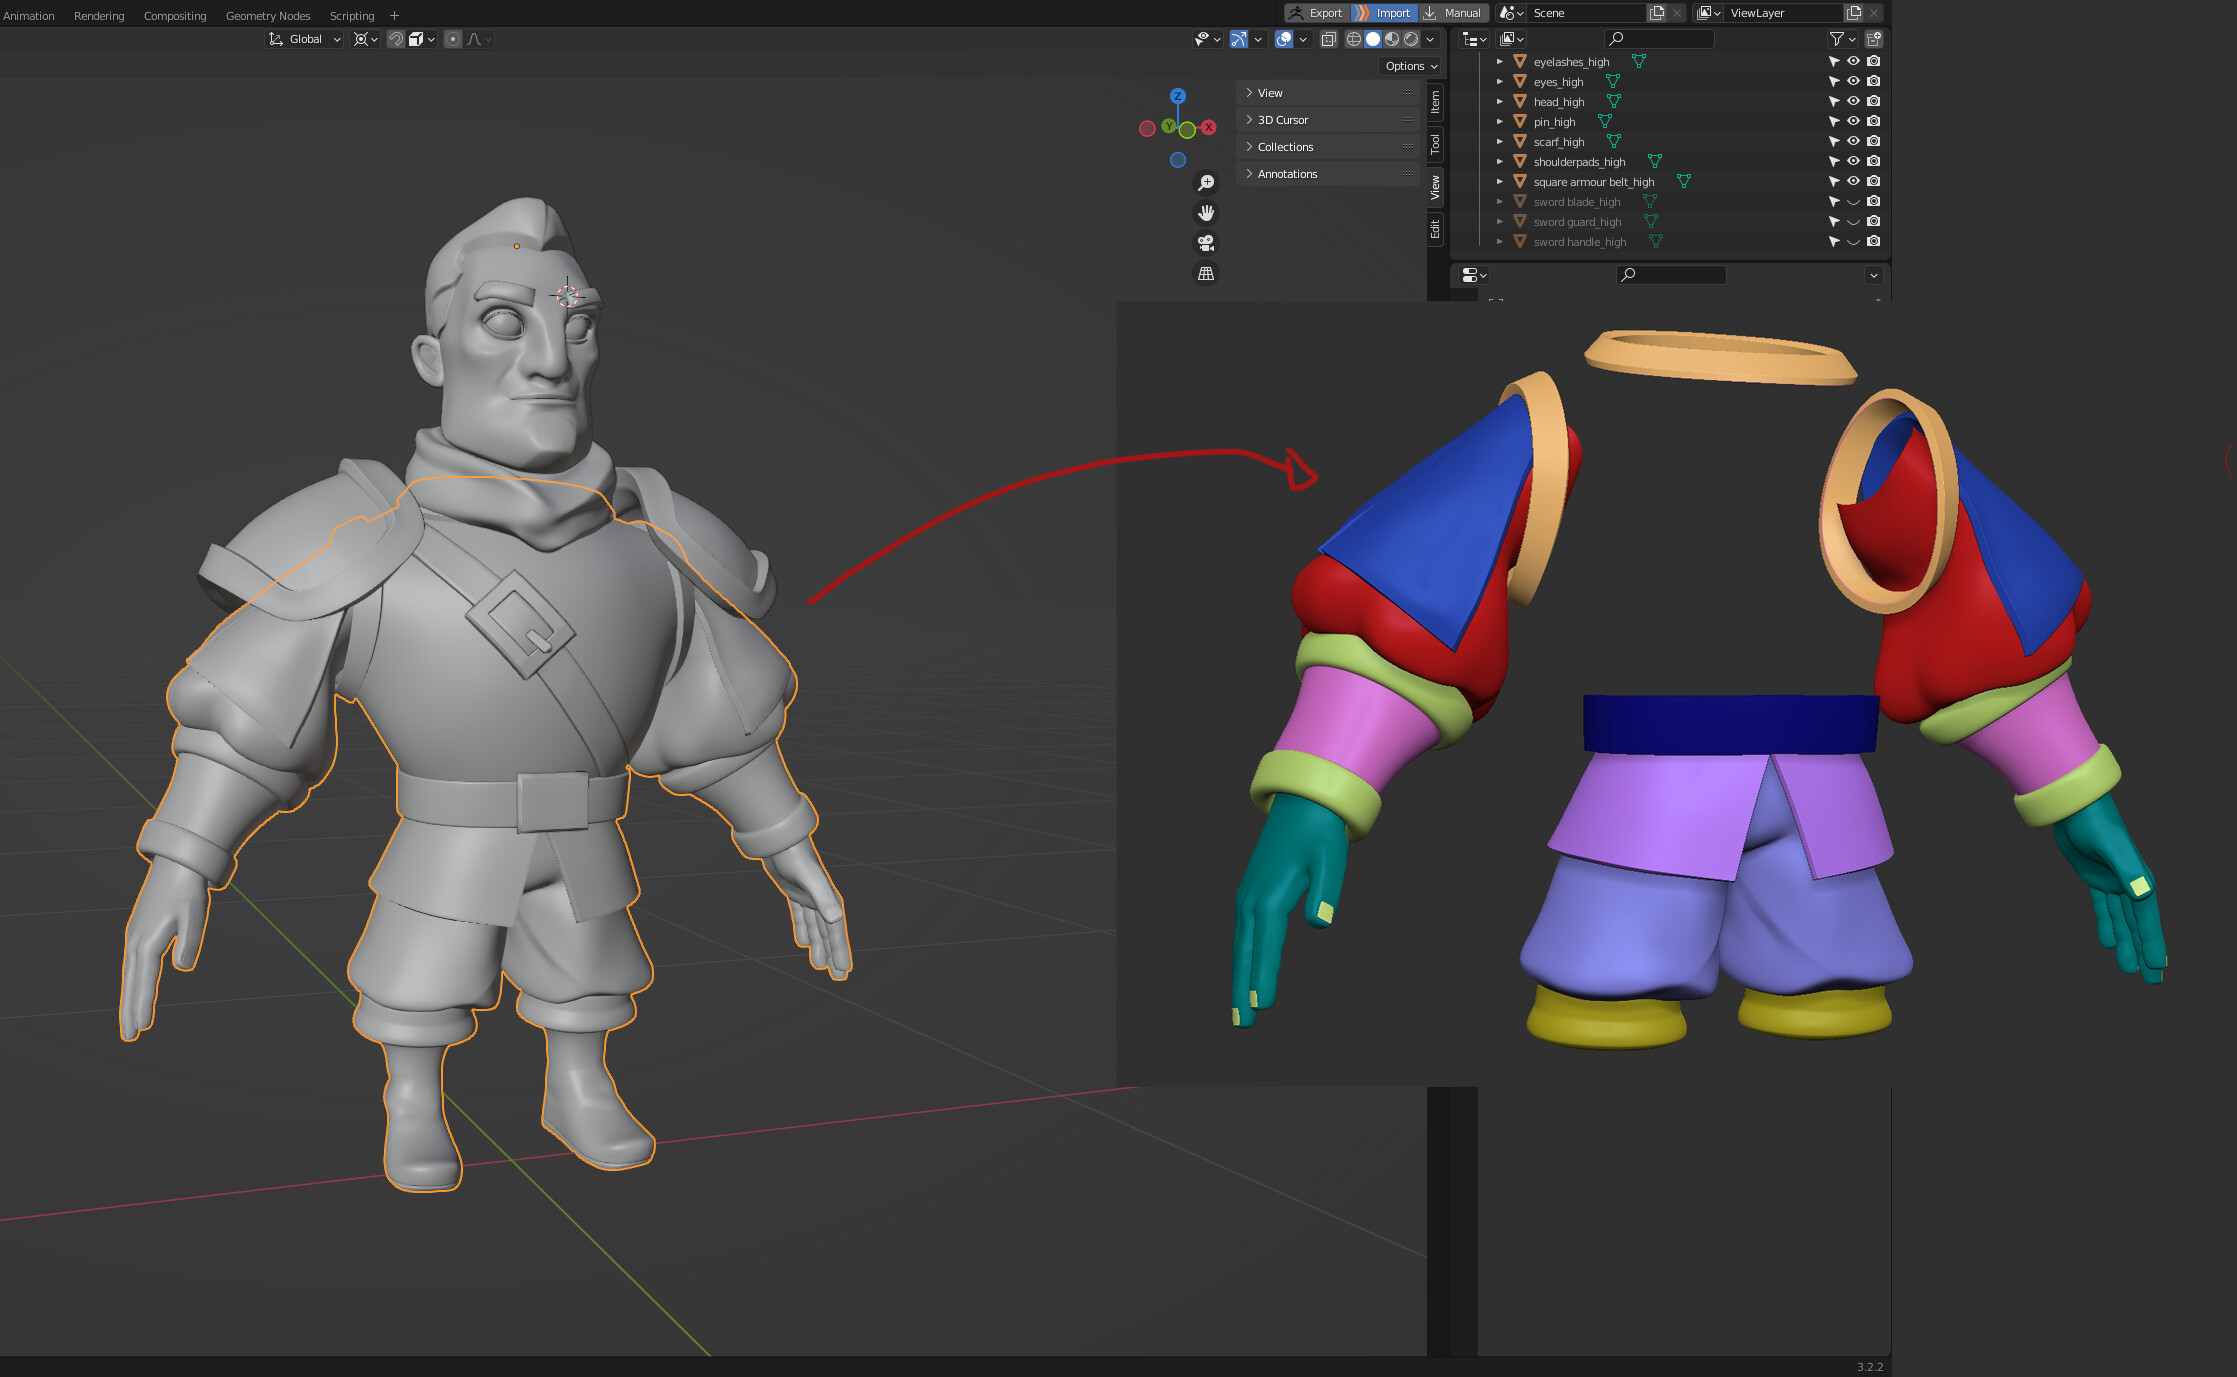
Task: Click the Snapping magnet icon
Action: [396, 39]
